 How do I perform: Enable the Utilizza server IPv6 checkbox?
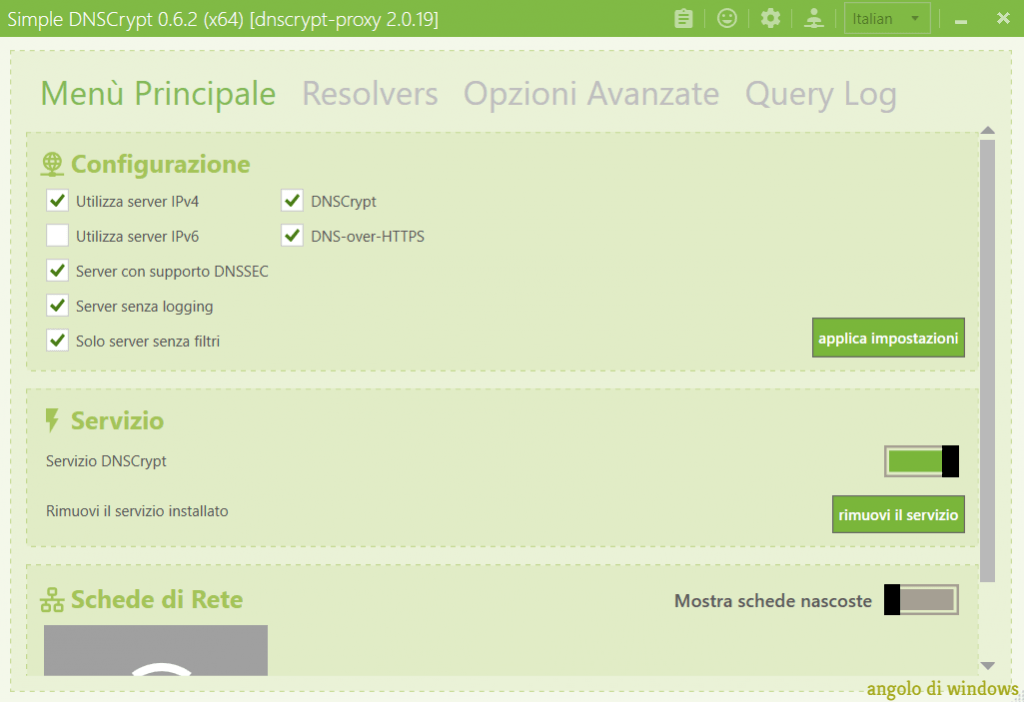pos(57,236)
